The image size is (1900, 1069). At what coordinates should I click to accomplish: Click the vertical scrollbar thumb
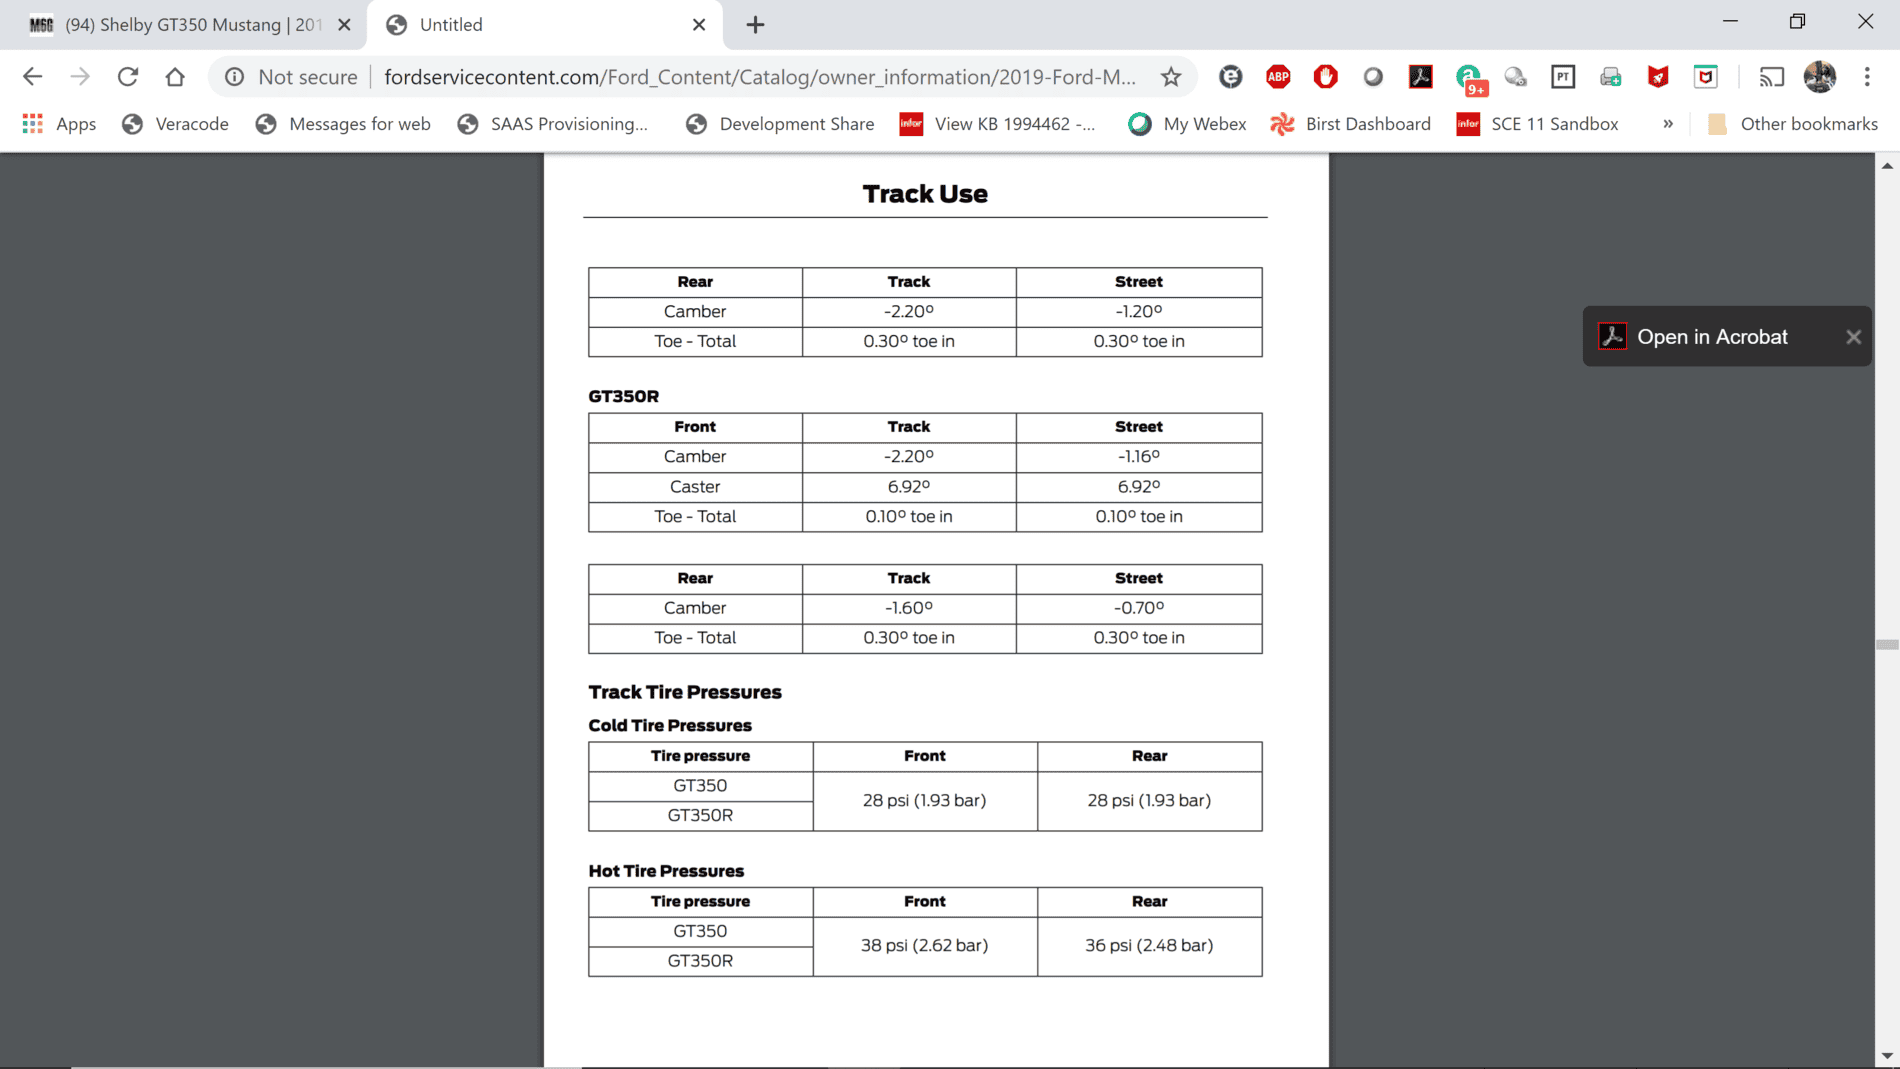1887,645
